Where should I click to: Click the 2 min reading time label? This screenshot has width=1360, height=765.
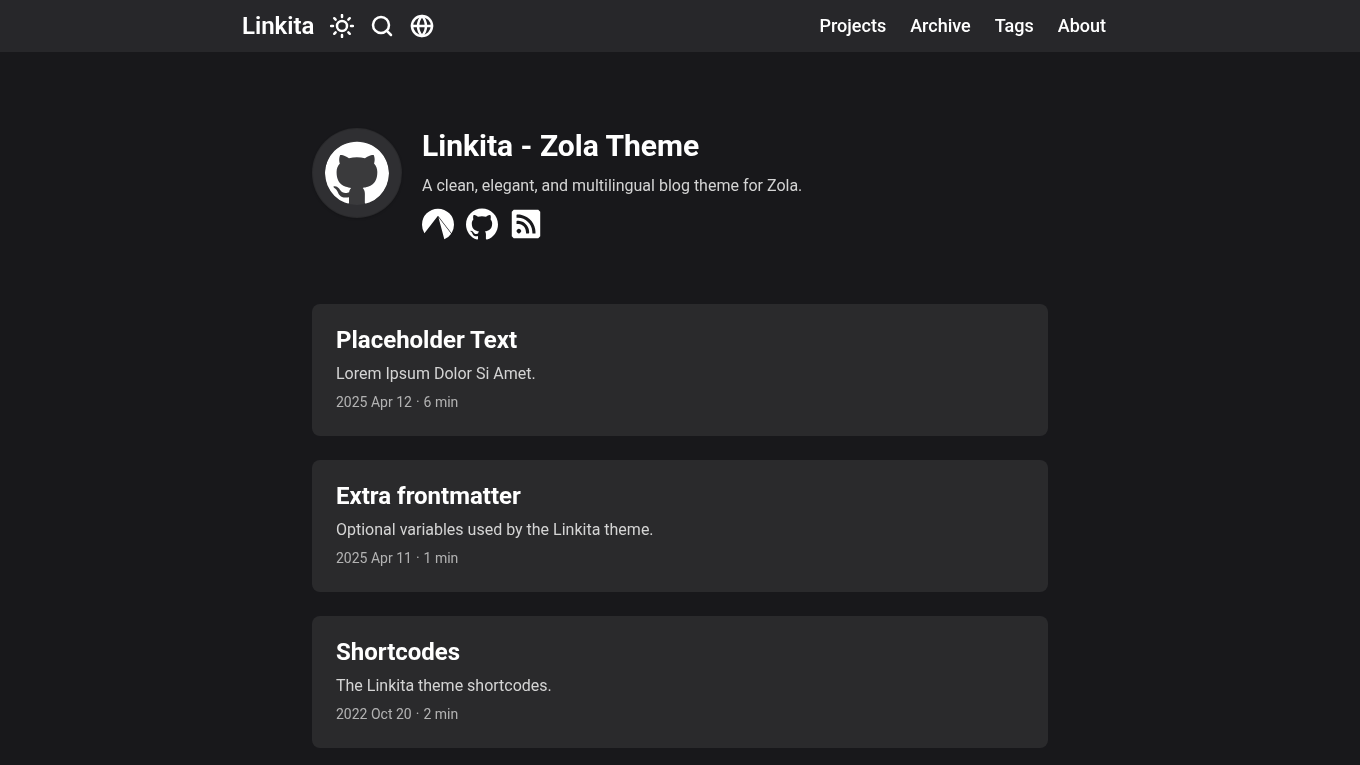pyautogui.click(x=440, y=714)
